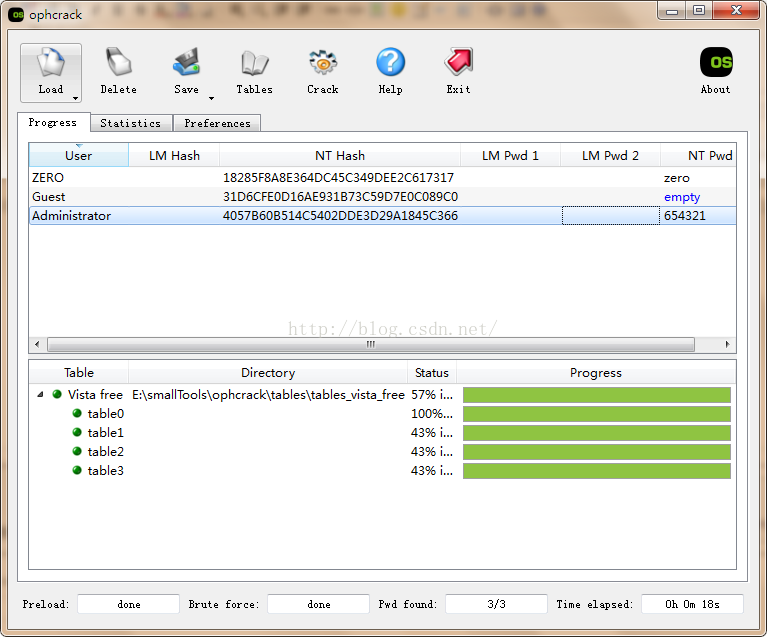Click the LM Pwd 1 column header

510,156
